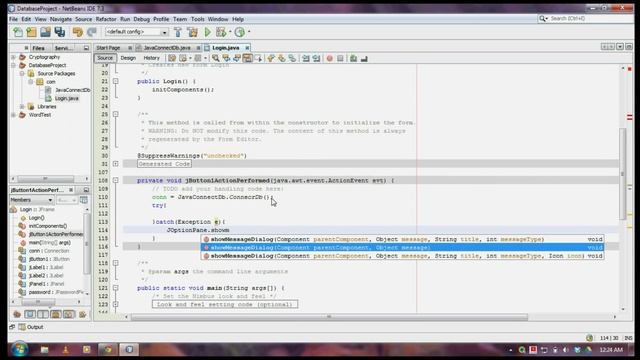The height and width of the screenshot is (360, 640).
Task: Click the New File toolbar icon
Action: 18,32
